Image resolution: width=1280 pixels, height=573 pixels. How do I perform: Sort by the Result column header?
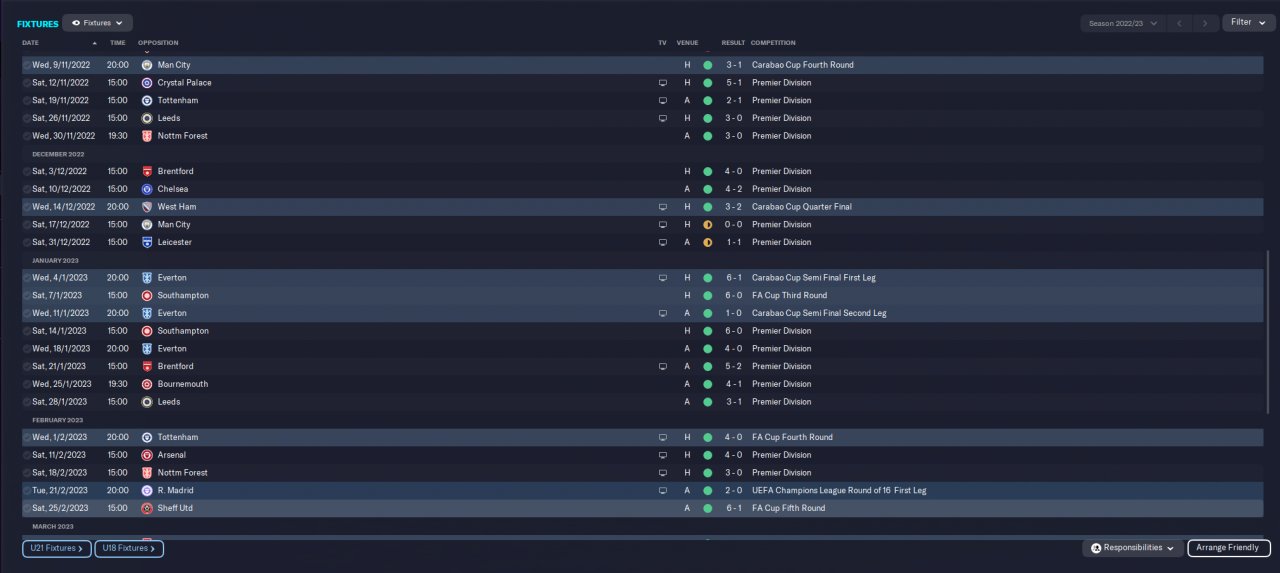tap(733, 43)
